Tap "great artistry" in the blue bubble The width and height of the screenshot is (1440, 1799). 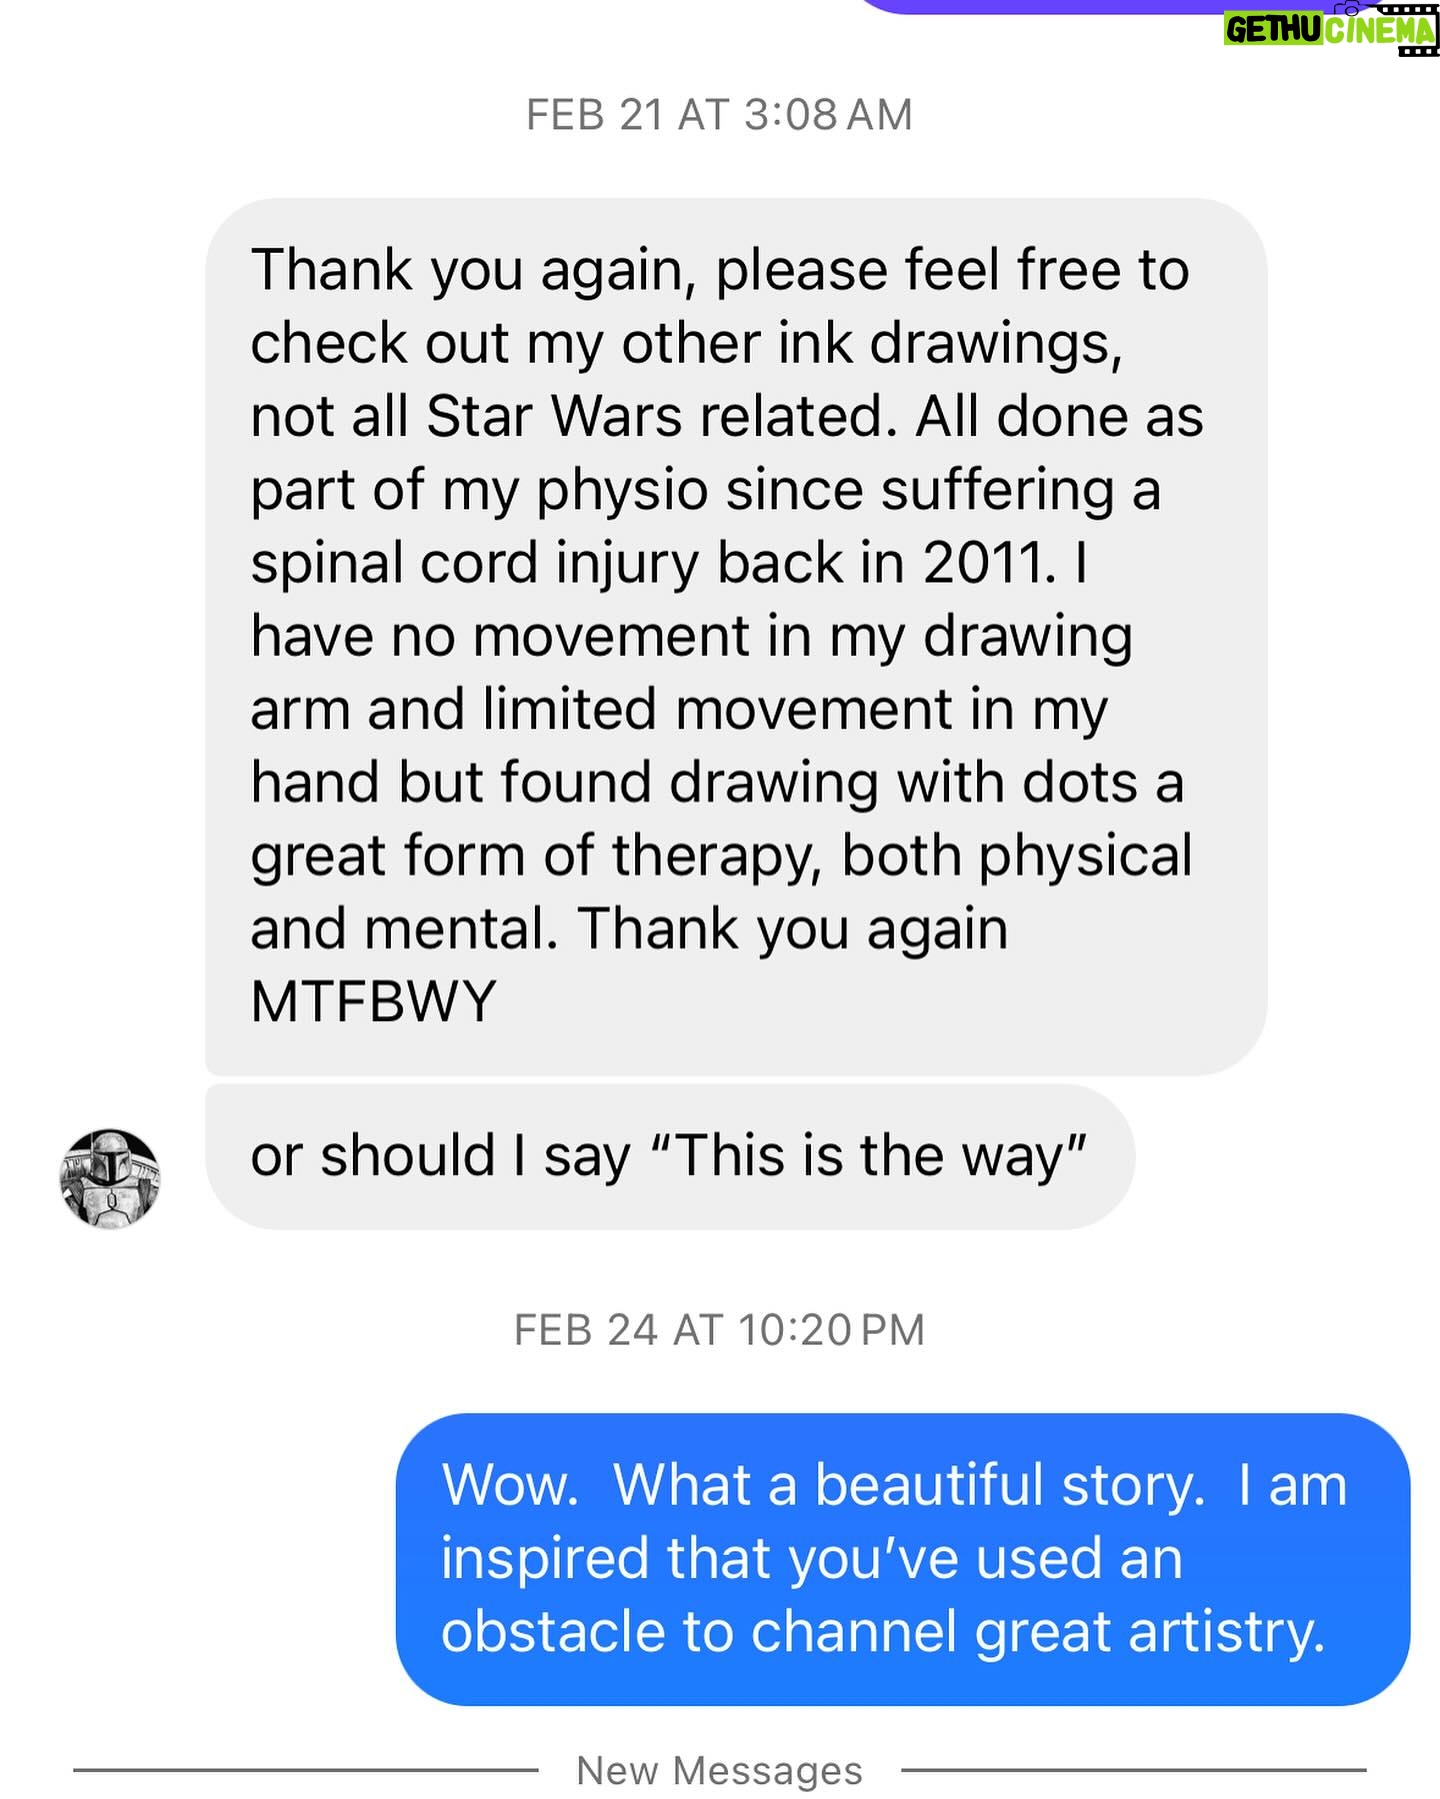pos(1150,1631)
